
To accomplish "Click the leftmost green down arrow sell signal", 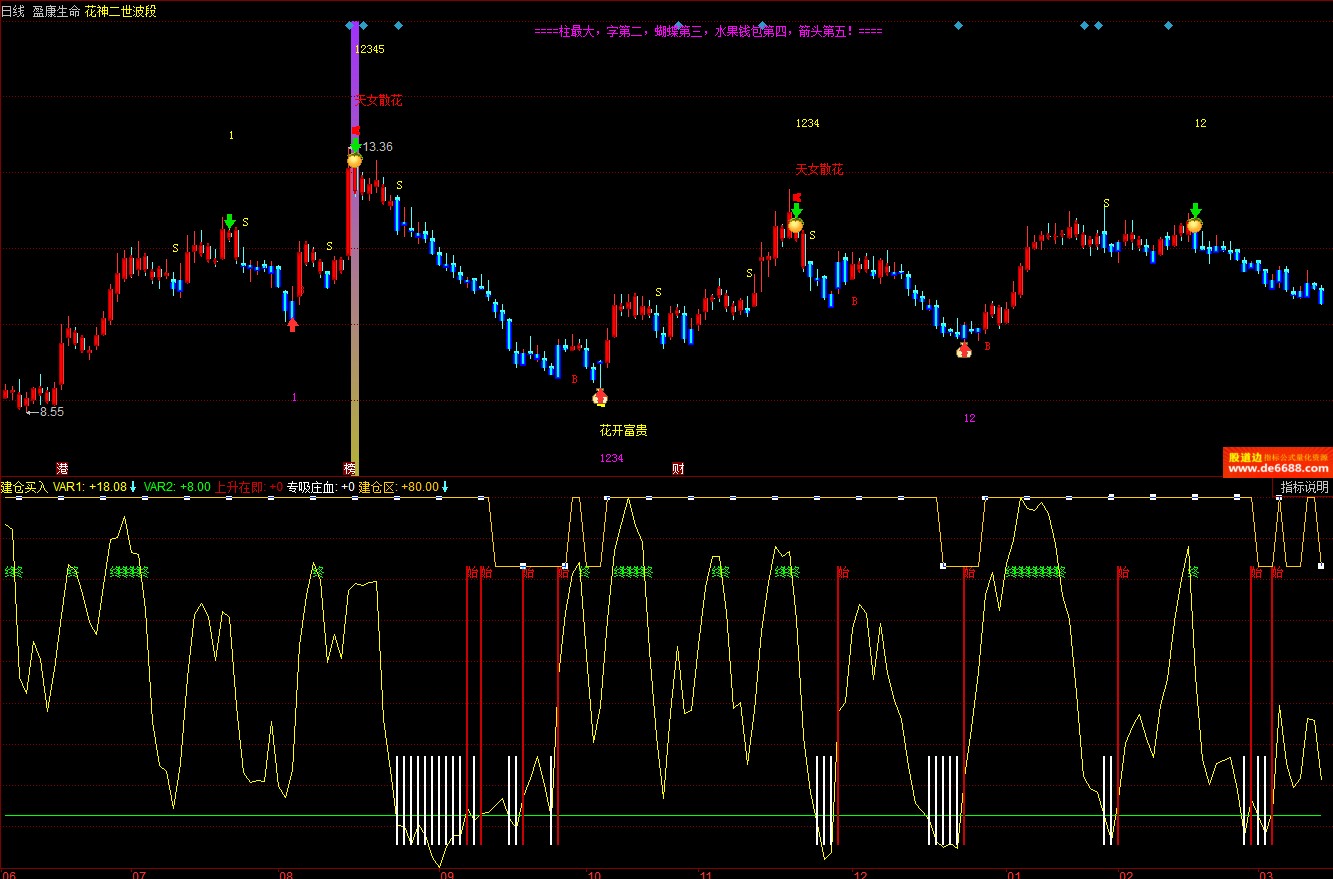I will coord(230,221).
